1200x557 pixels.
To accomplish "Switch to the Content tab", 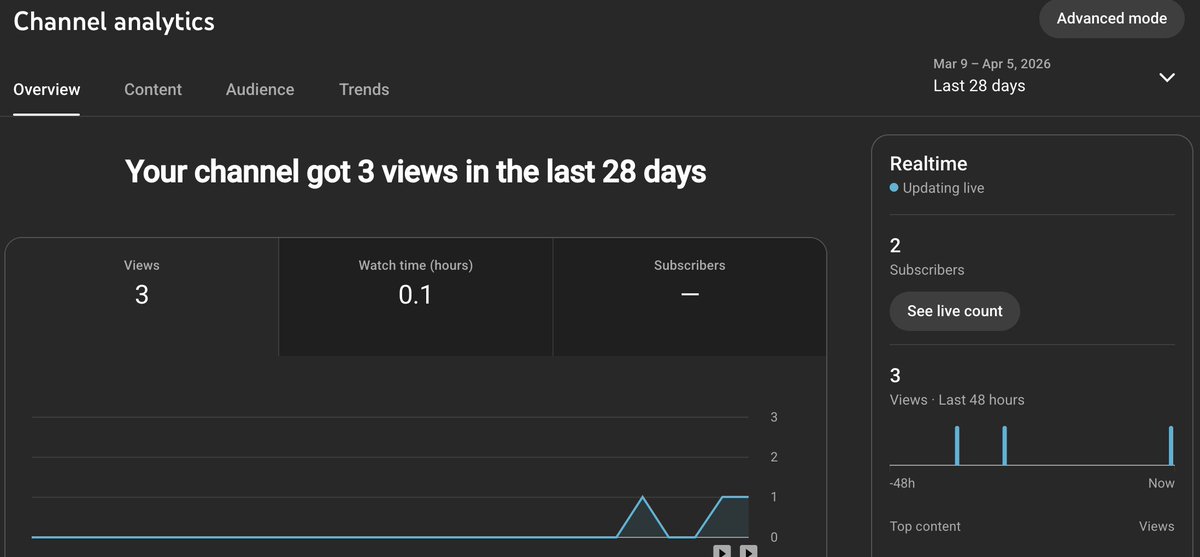I will (153, 89).
